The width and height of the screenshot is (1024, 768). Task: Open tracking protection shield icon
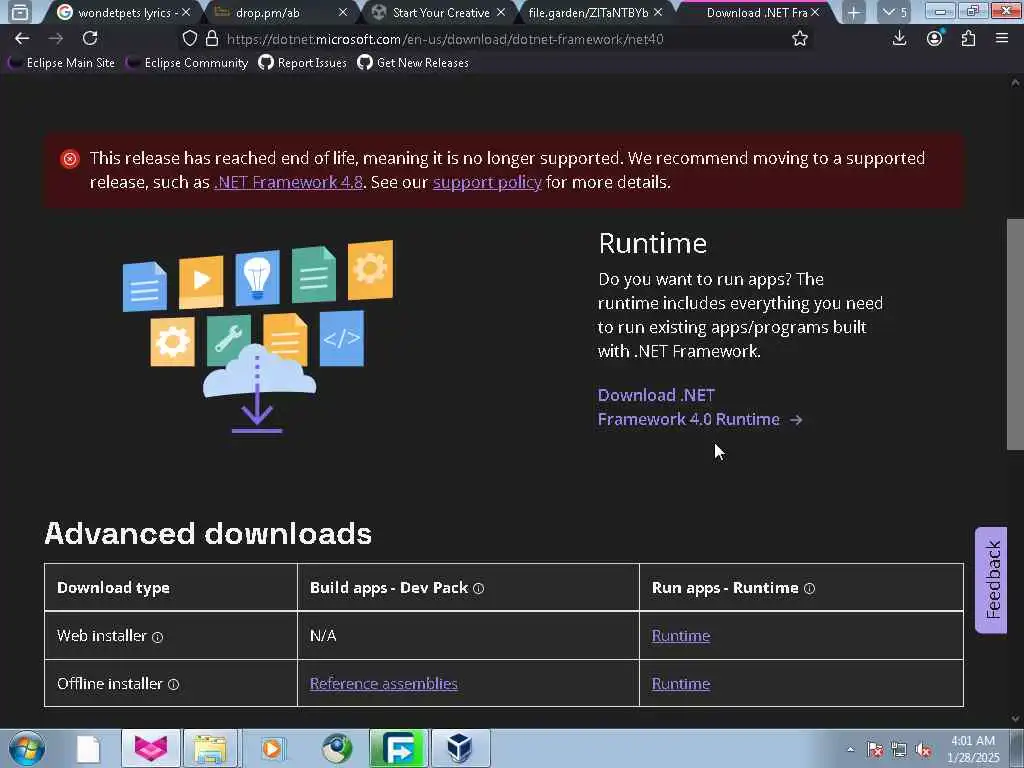coord(189,39)
